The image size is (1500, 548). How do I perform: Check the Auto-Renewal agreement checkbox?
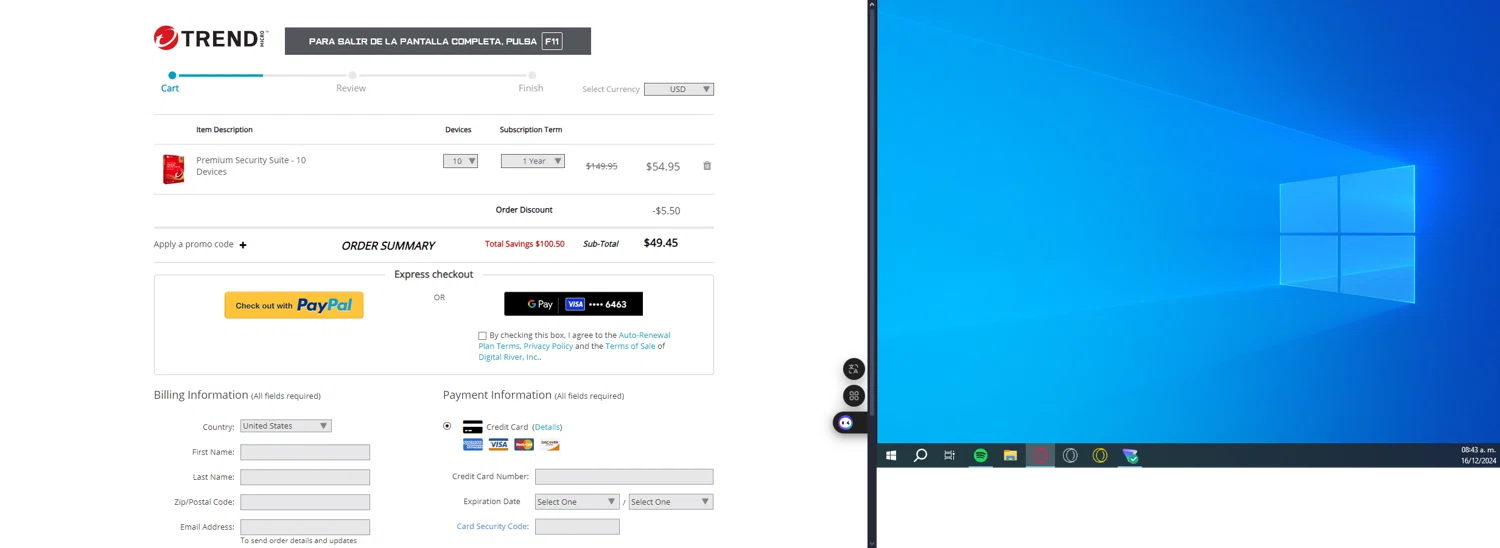click(x=482, y=336)
